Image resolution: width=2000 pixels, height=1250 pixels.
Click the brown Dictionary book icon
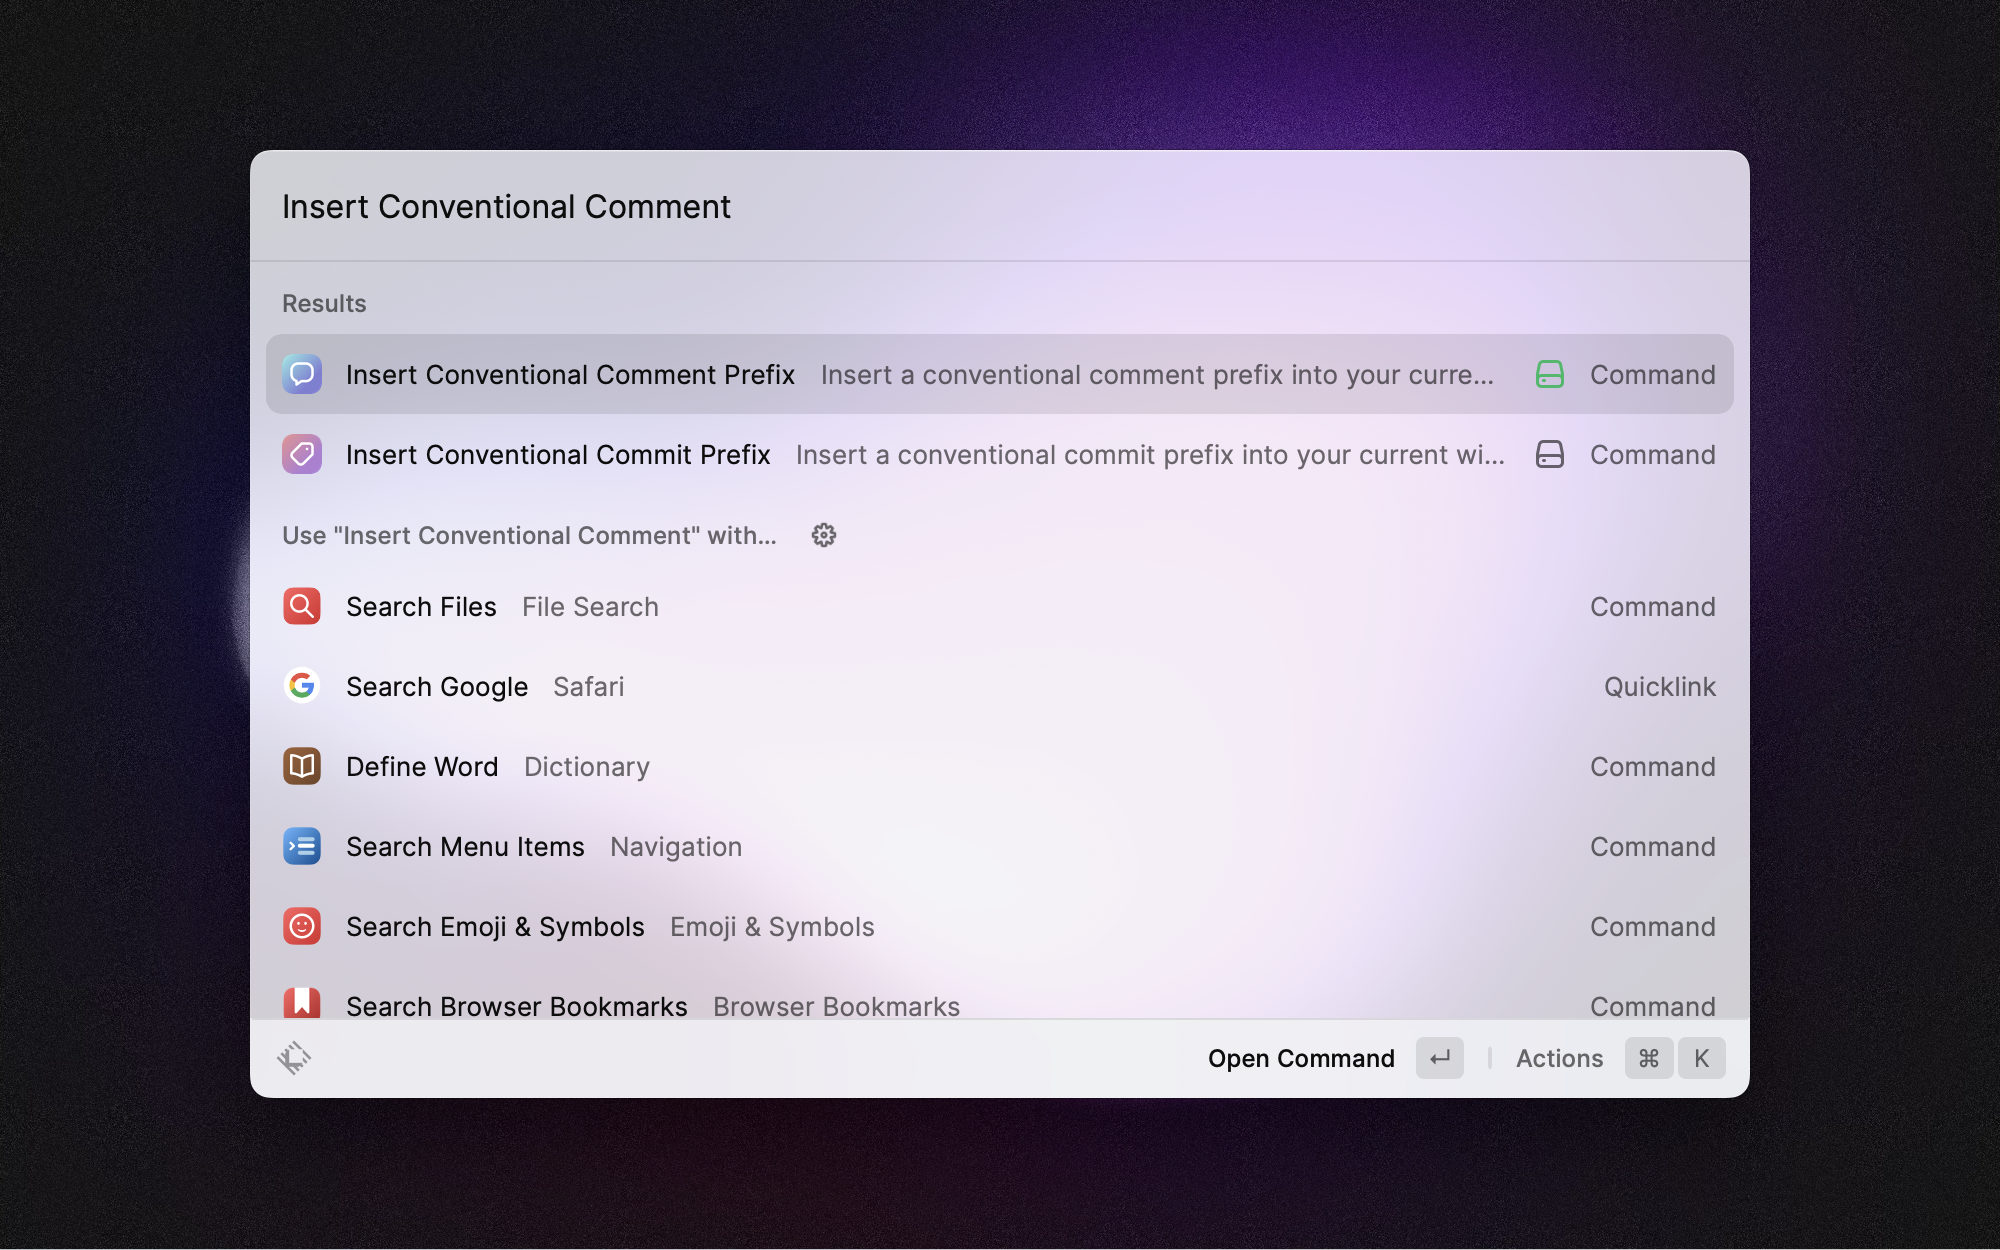[x=302, y=766]
